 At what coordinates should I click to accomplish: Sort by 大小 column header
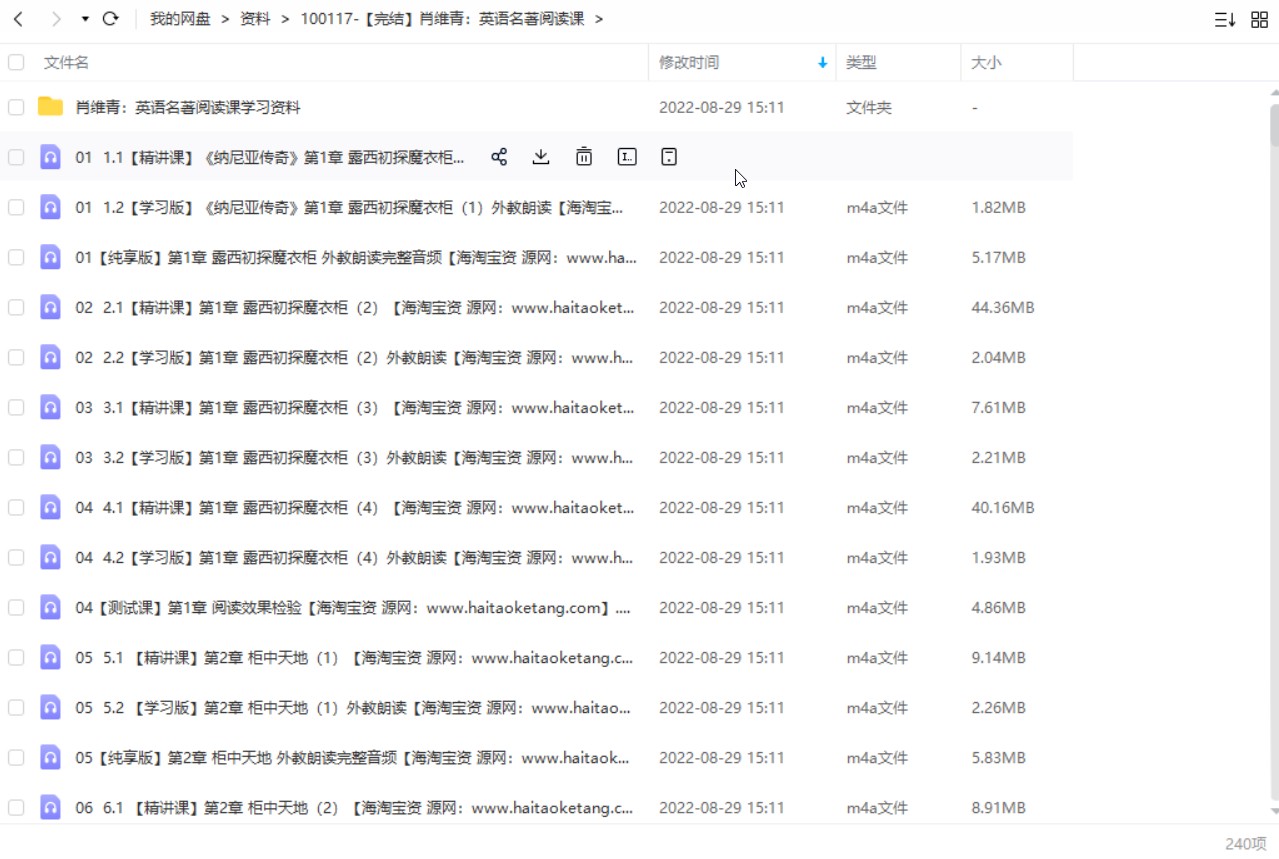click(986, 62)
